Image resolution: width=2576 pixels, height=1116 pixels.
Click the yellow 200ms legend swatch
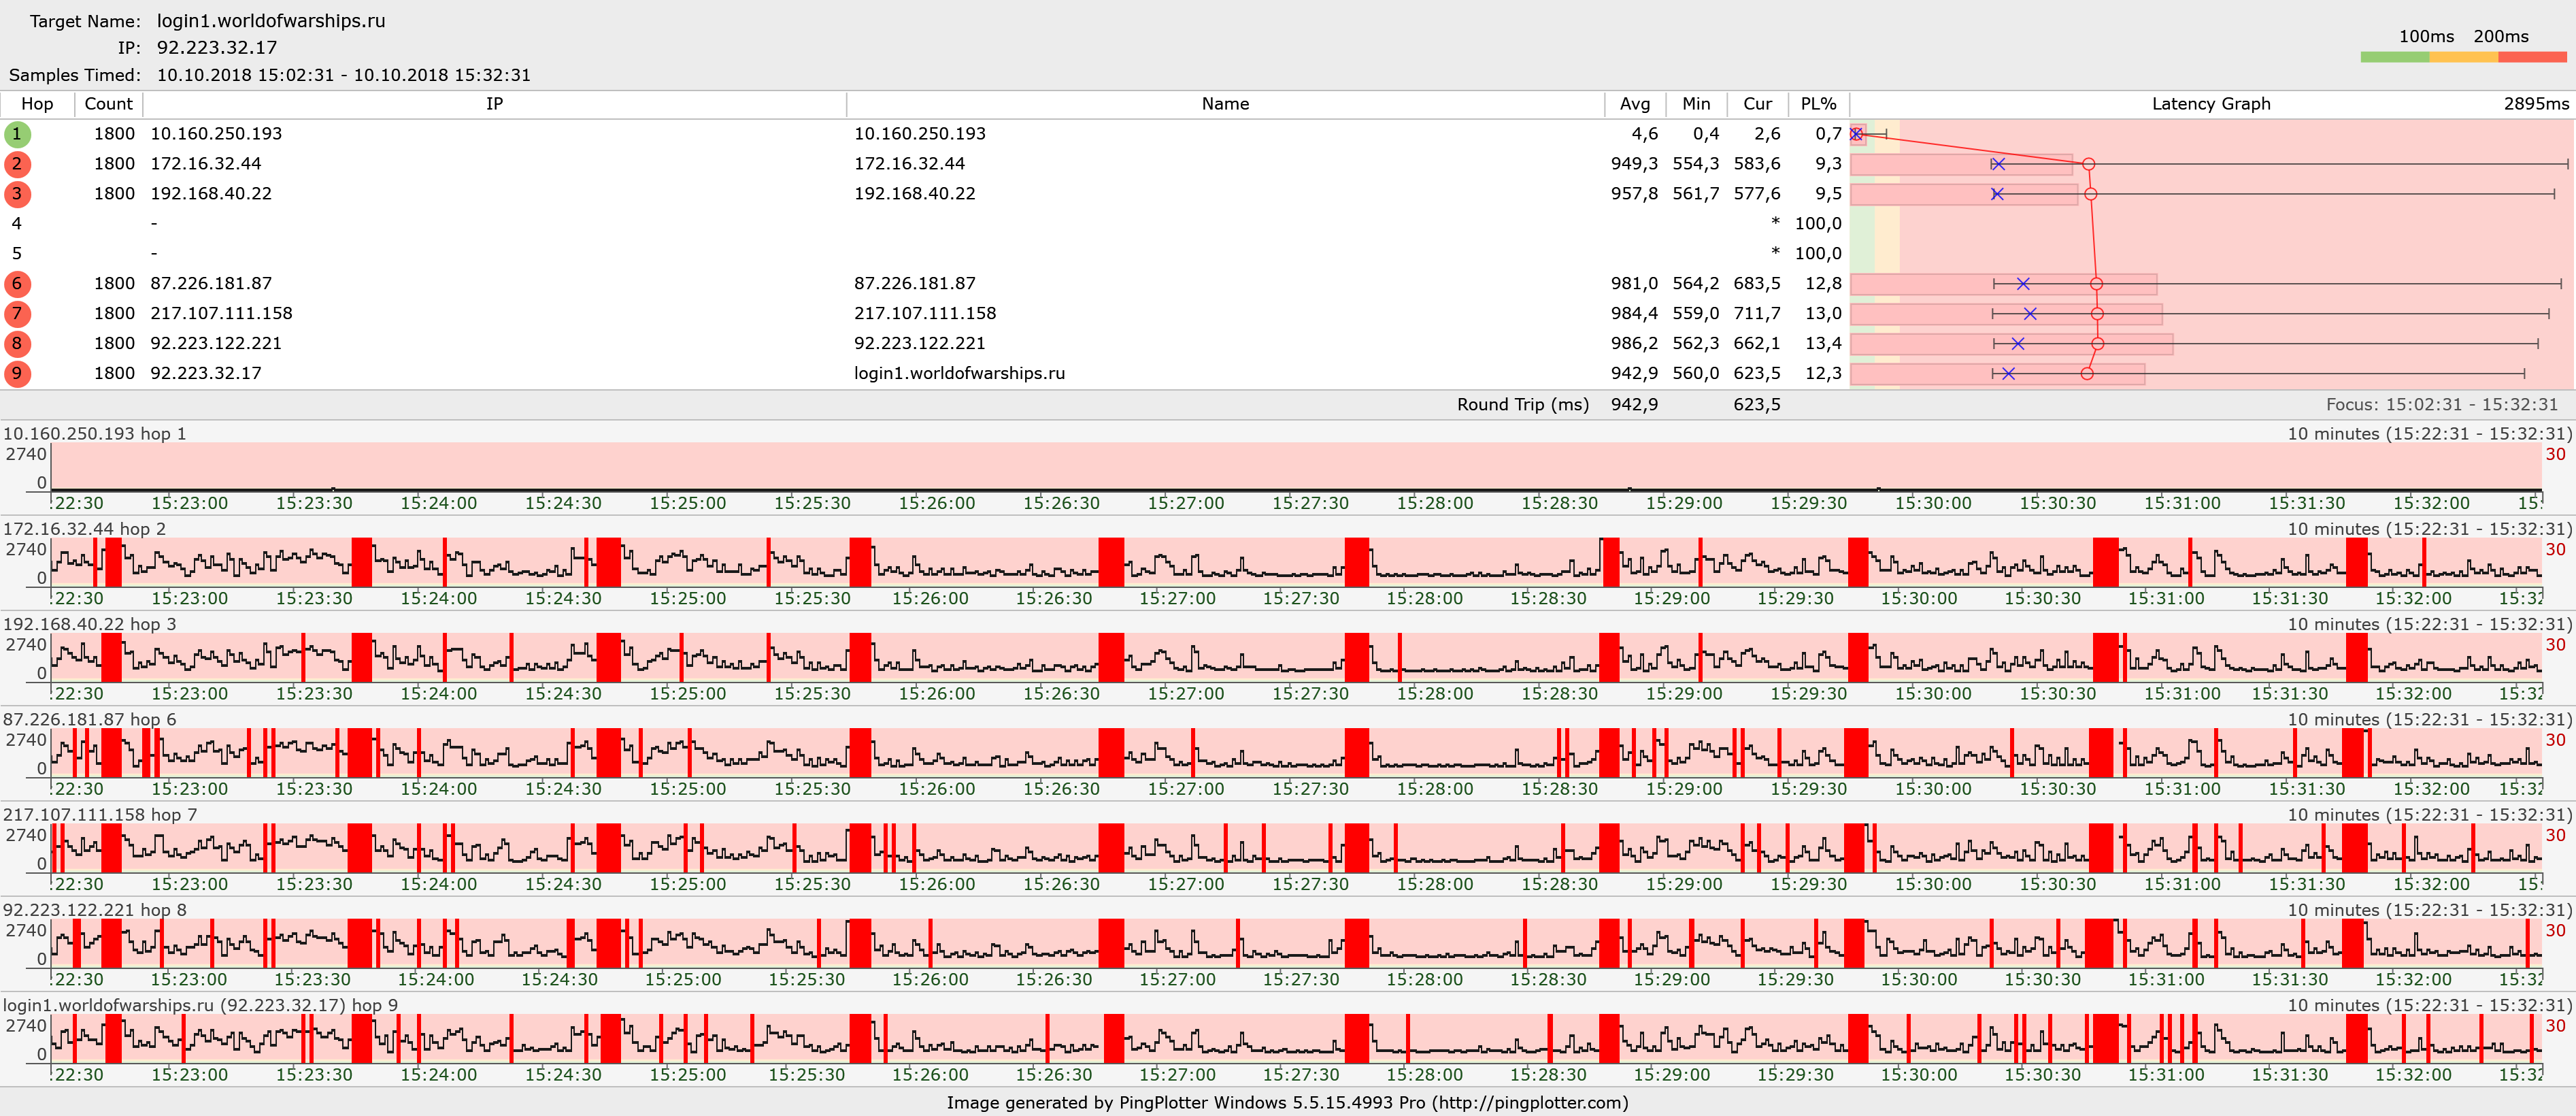2463,57
